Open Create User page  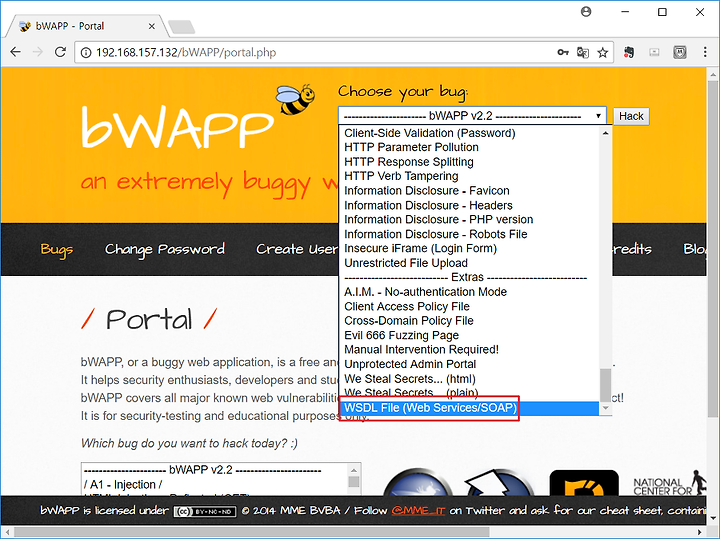pos(297,249)
